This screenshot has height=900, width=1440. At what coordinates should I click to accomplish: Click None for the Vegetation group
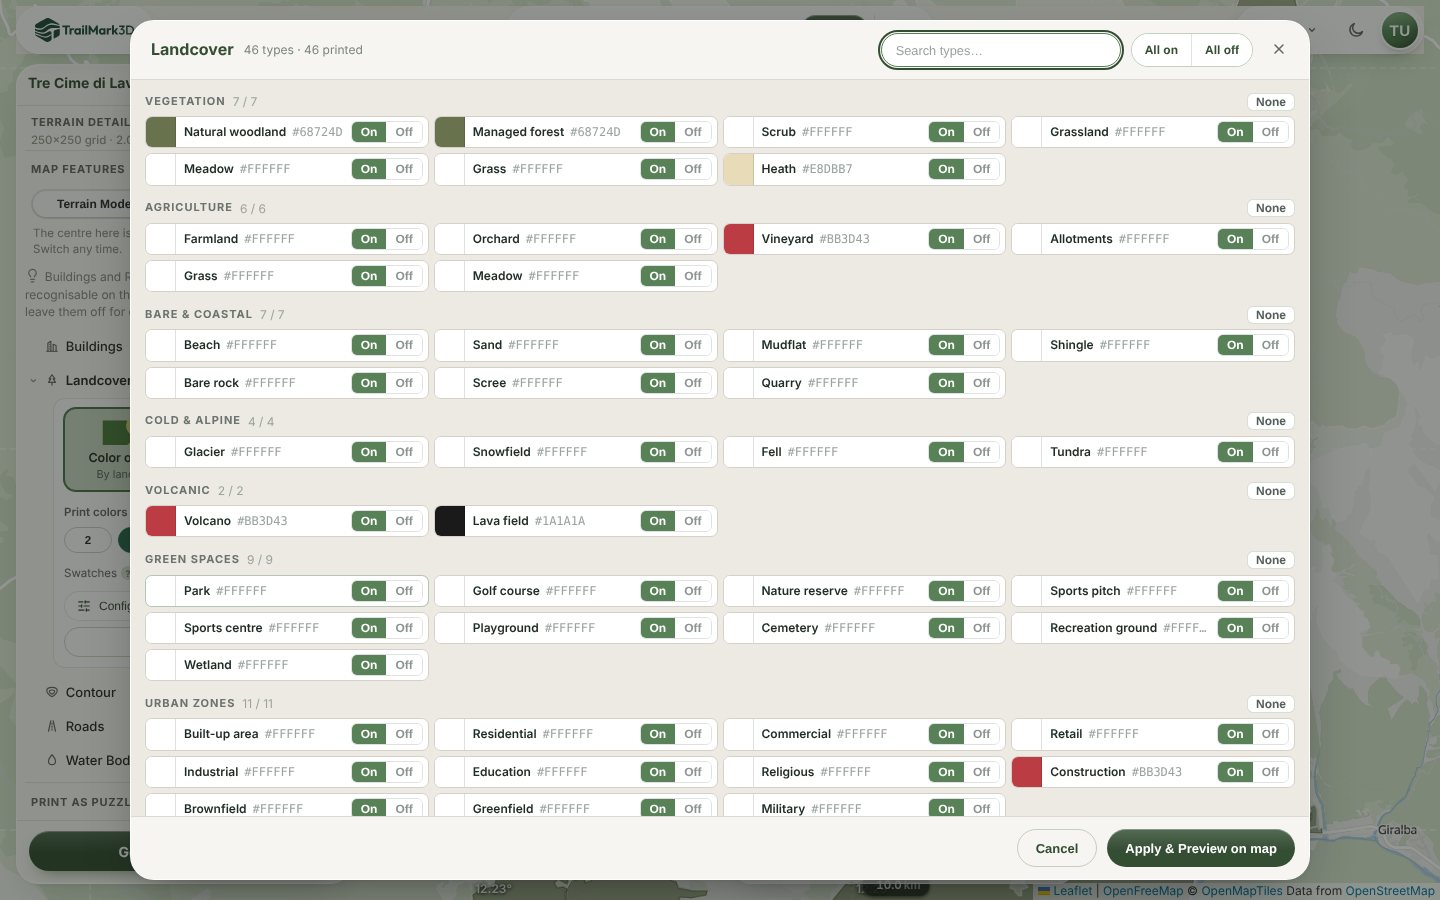(1271, 102)
